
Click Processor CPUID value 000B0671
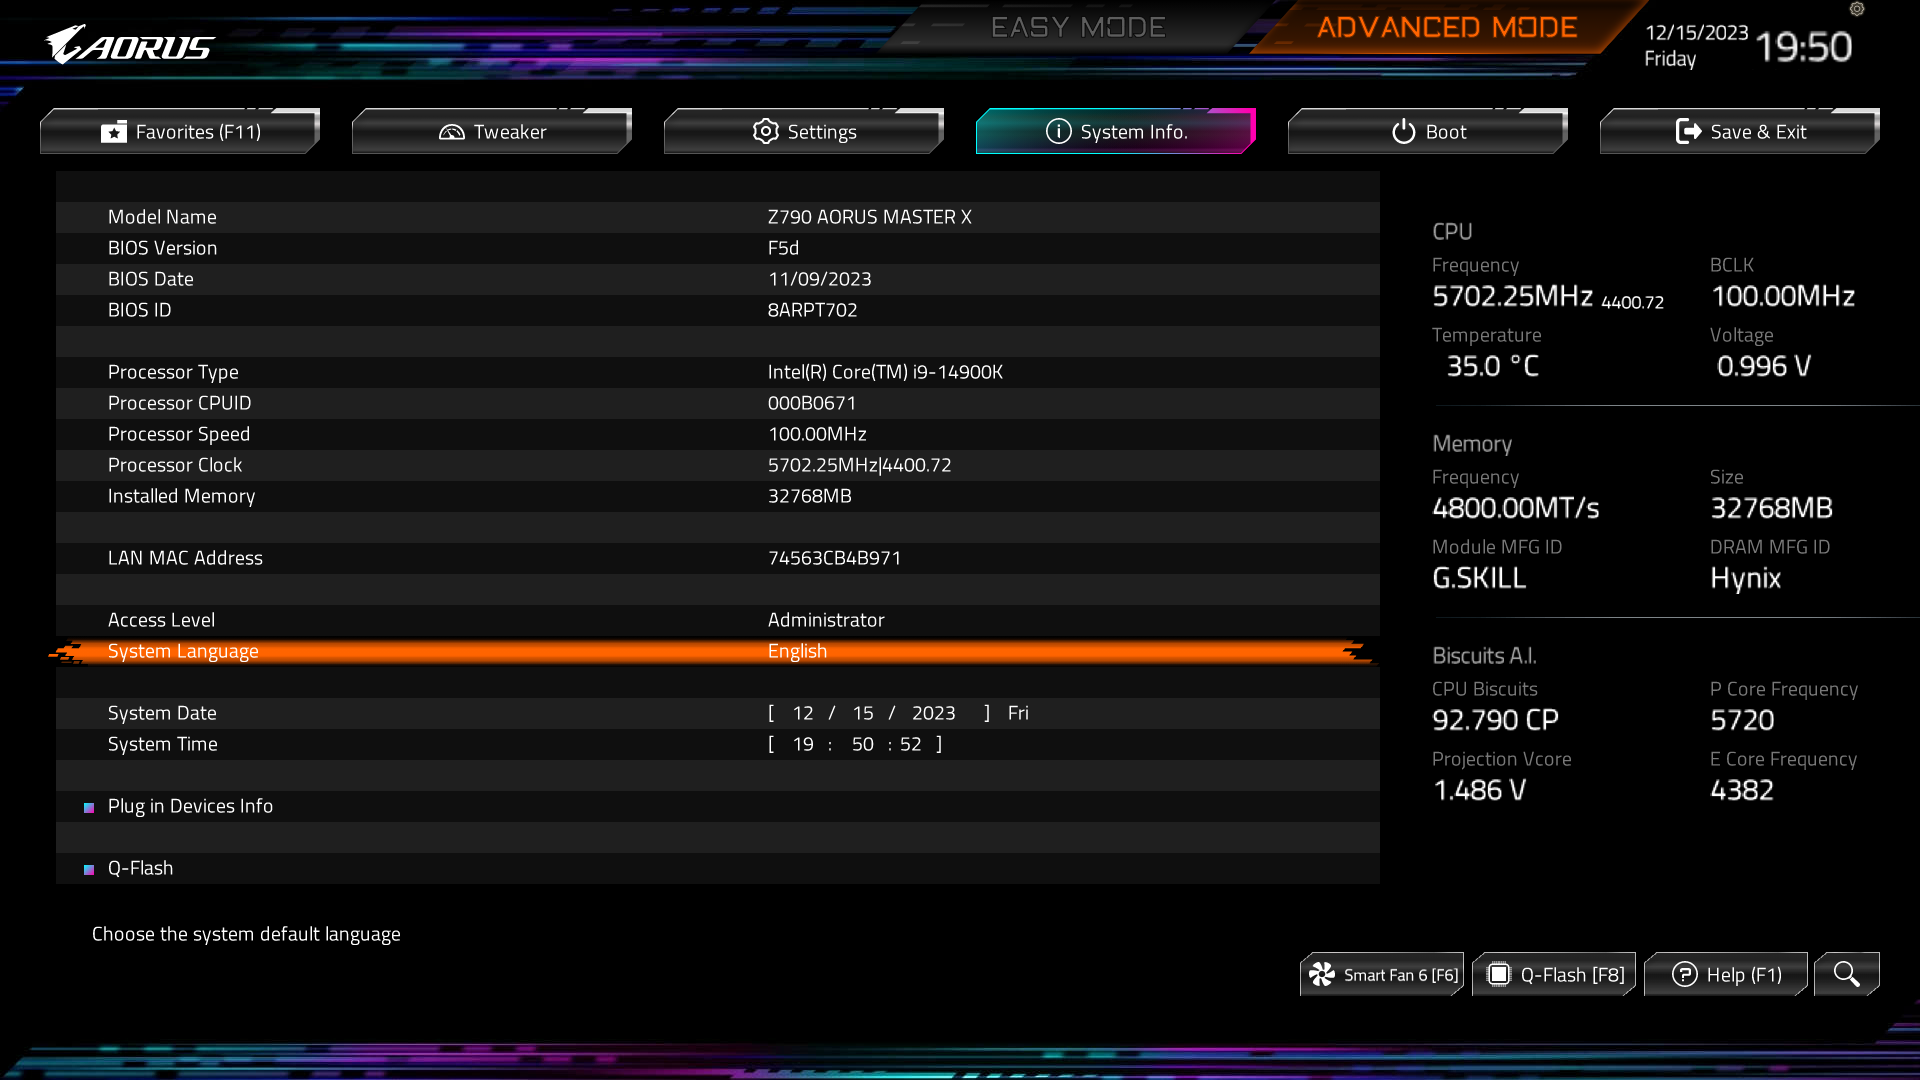click(812, 403)
